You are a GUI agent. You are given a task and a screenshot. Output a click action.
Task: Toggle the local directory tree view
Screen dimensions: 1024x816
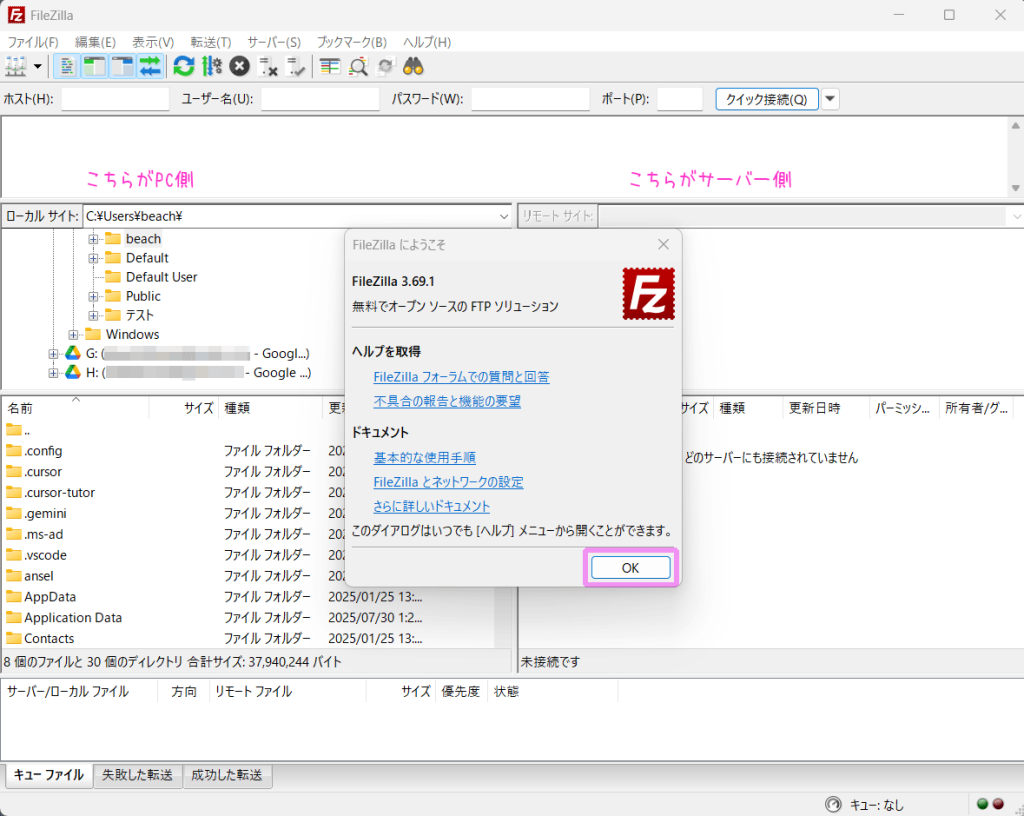point(95,67)
